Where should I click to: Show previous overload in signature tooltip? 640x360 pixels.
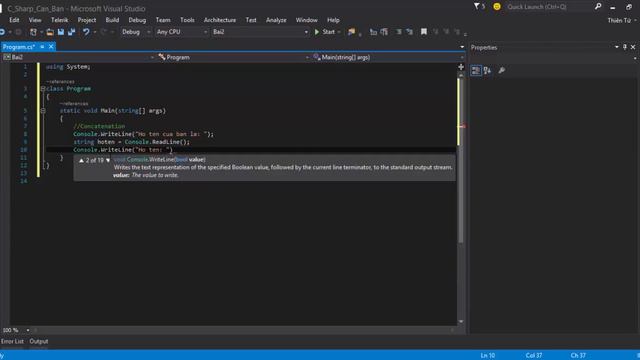81,160
